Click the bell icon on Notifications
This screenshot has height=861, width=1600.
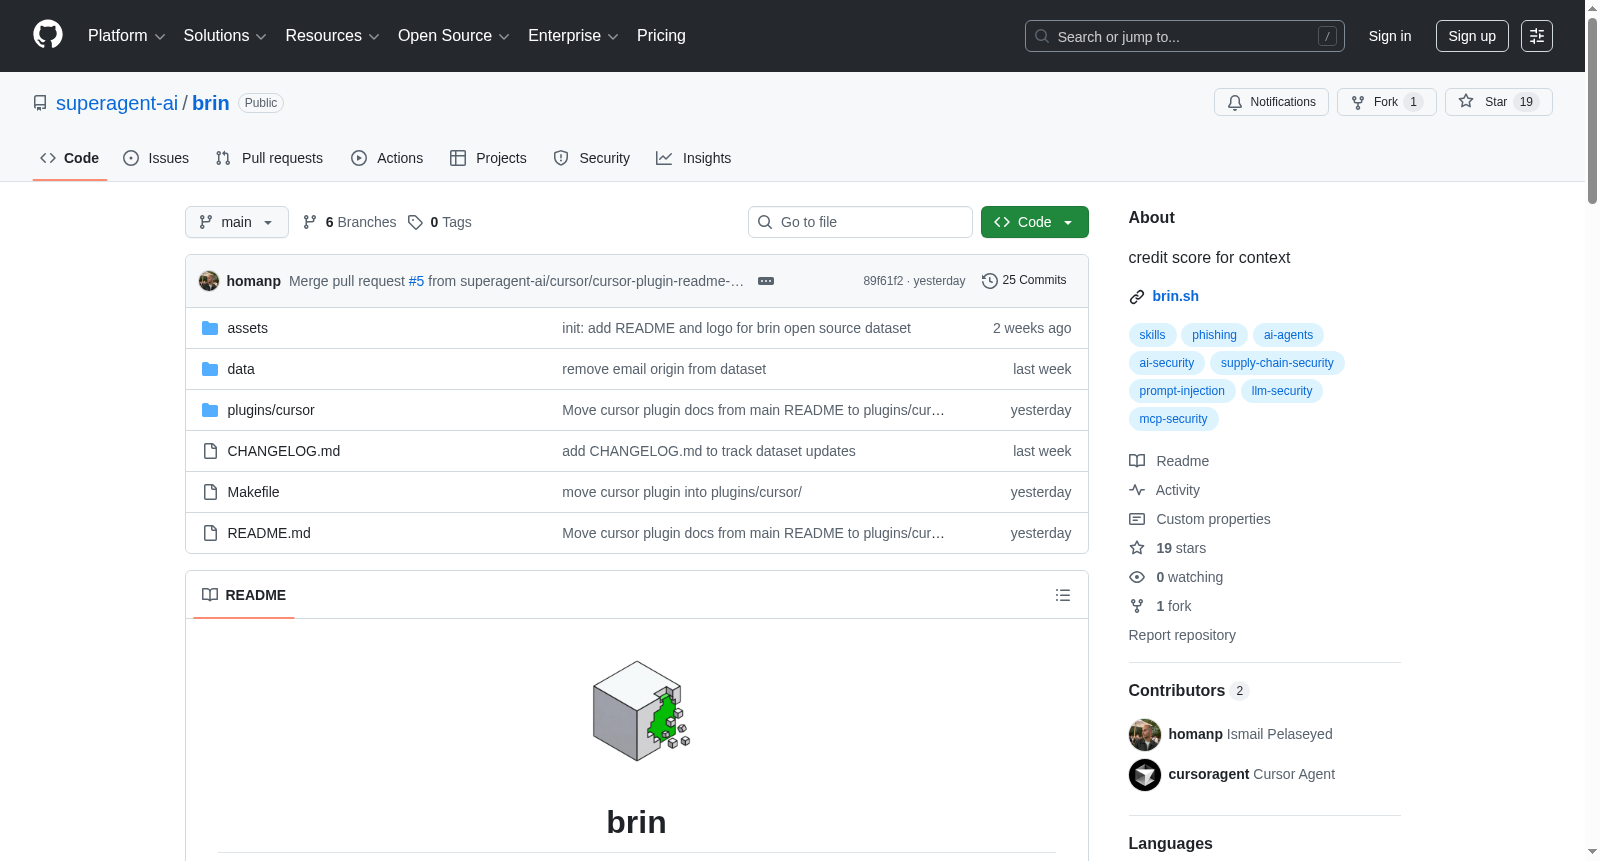1235,102
